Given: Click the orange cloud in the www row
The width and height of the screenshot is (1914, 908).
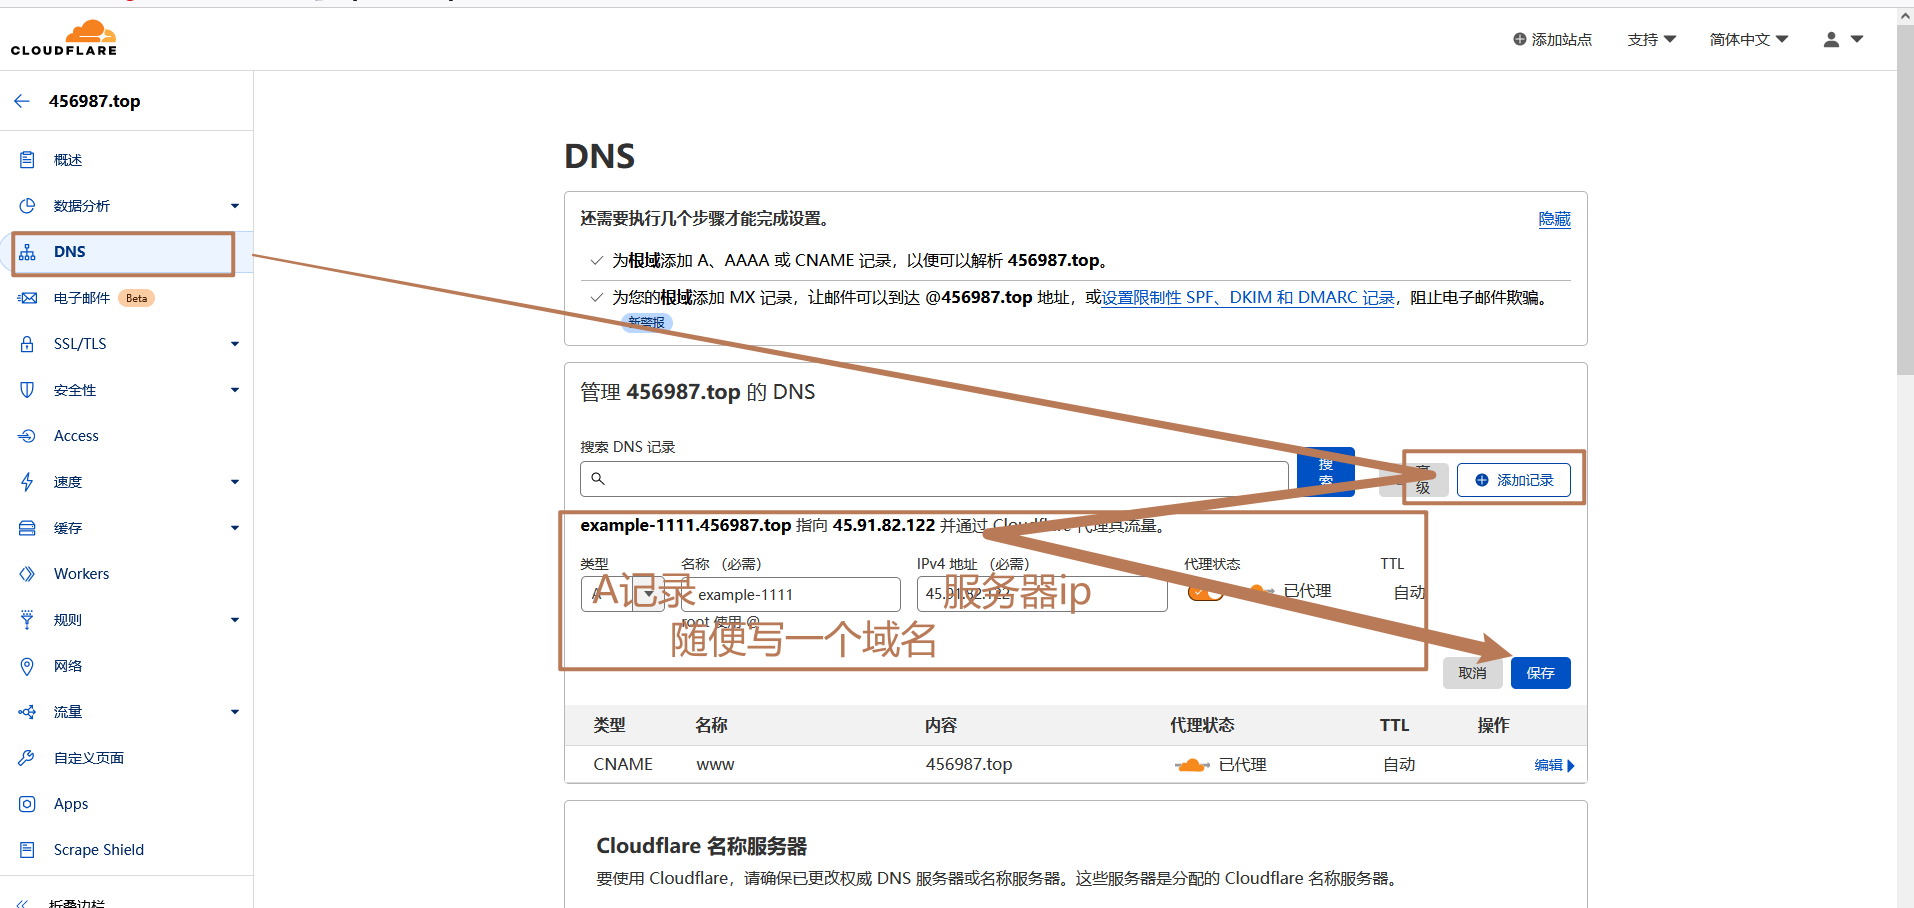Looking at the screenshot, I should coord(1191,765).
